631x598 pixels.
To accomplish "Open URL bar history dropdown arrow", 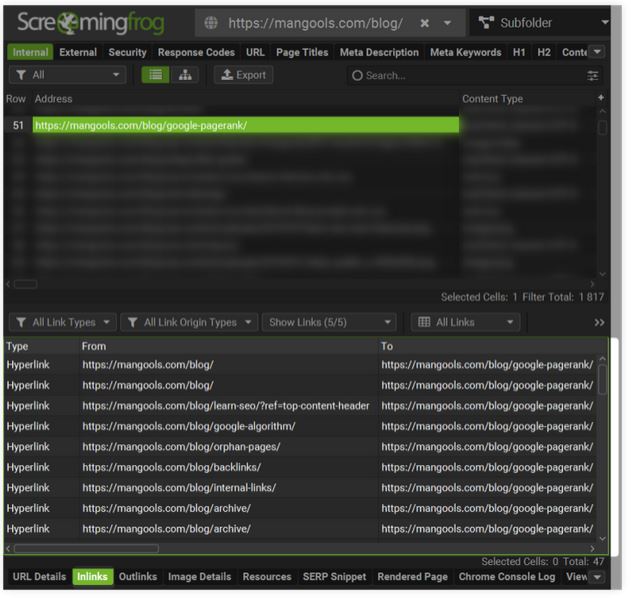I will click(x=447, y=23).
